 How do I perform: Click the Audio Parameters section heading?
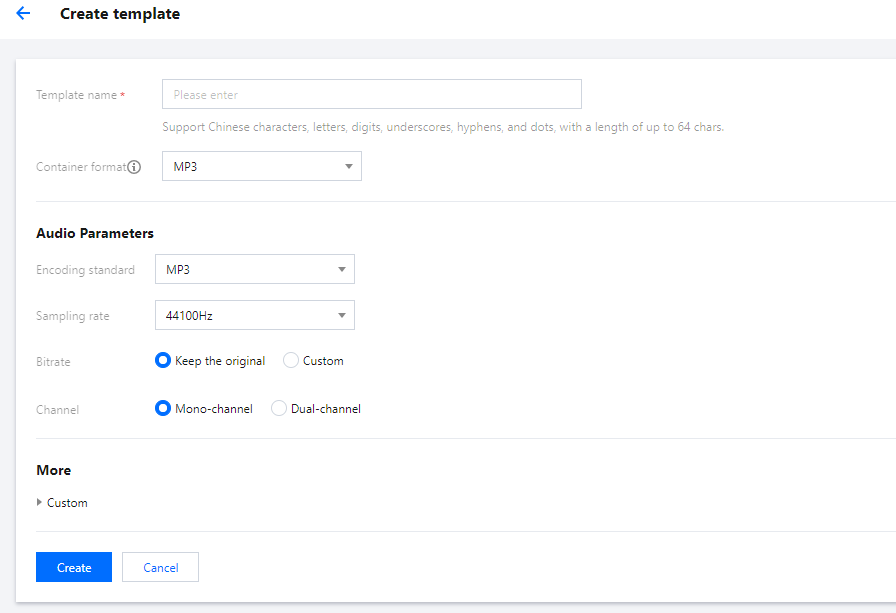coord(95,233)
